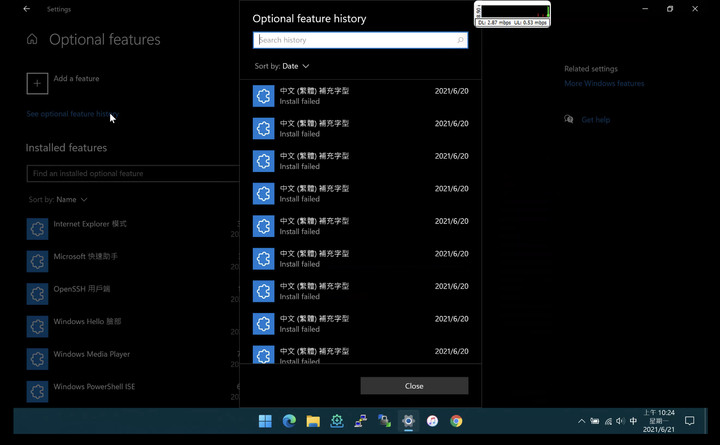Screen dimensions: 720x445
Task: Select Windows PowerShell ISE feature icon
Action: [x=37, y=392]
